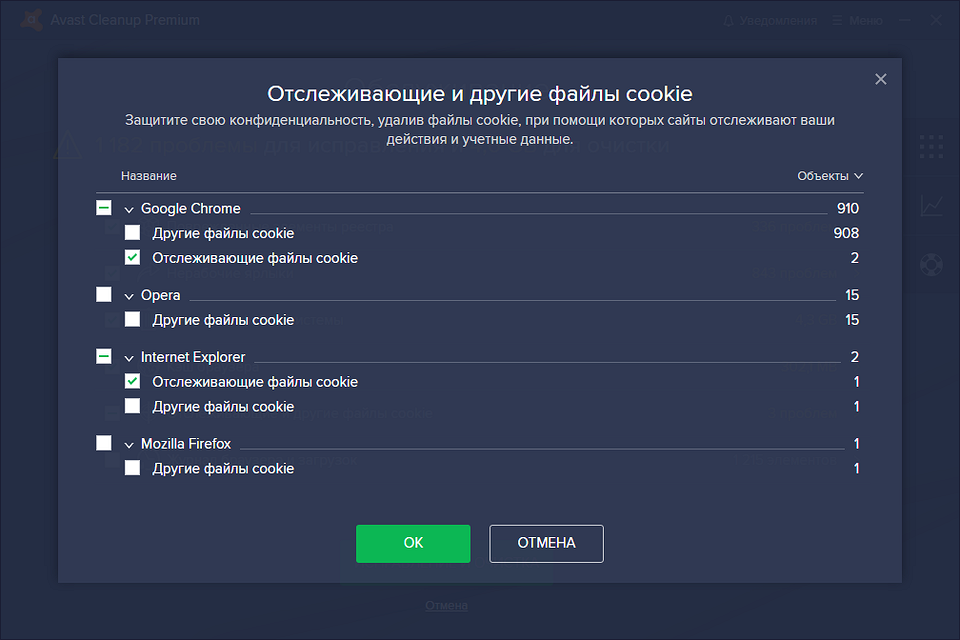Uncheck Отслеживающие файлы cookie under Internet Explorer
Image resolution: width=960 pixels, height=640 pixels.
pyautogui.click(x=132, y=381)
